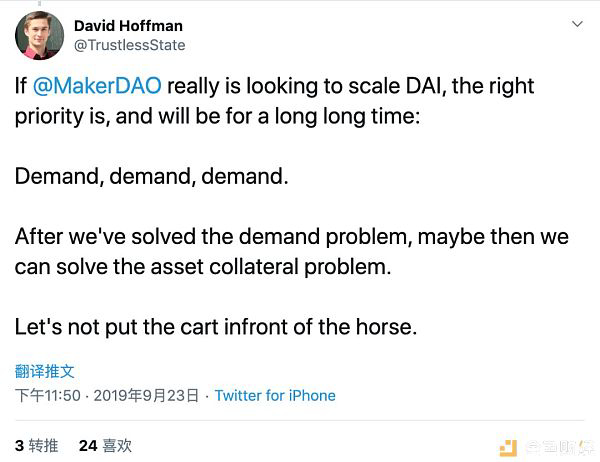View the 3 转推 retweets list
Screen dimensions: 600x462
tap(36, 446)
